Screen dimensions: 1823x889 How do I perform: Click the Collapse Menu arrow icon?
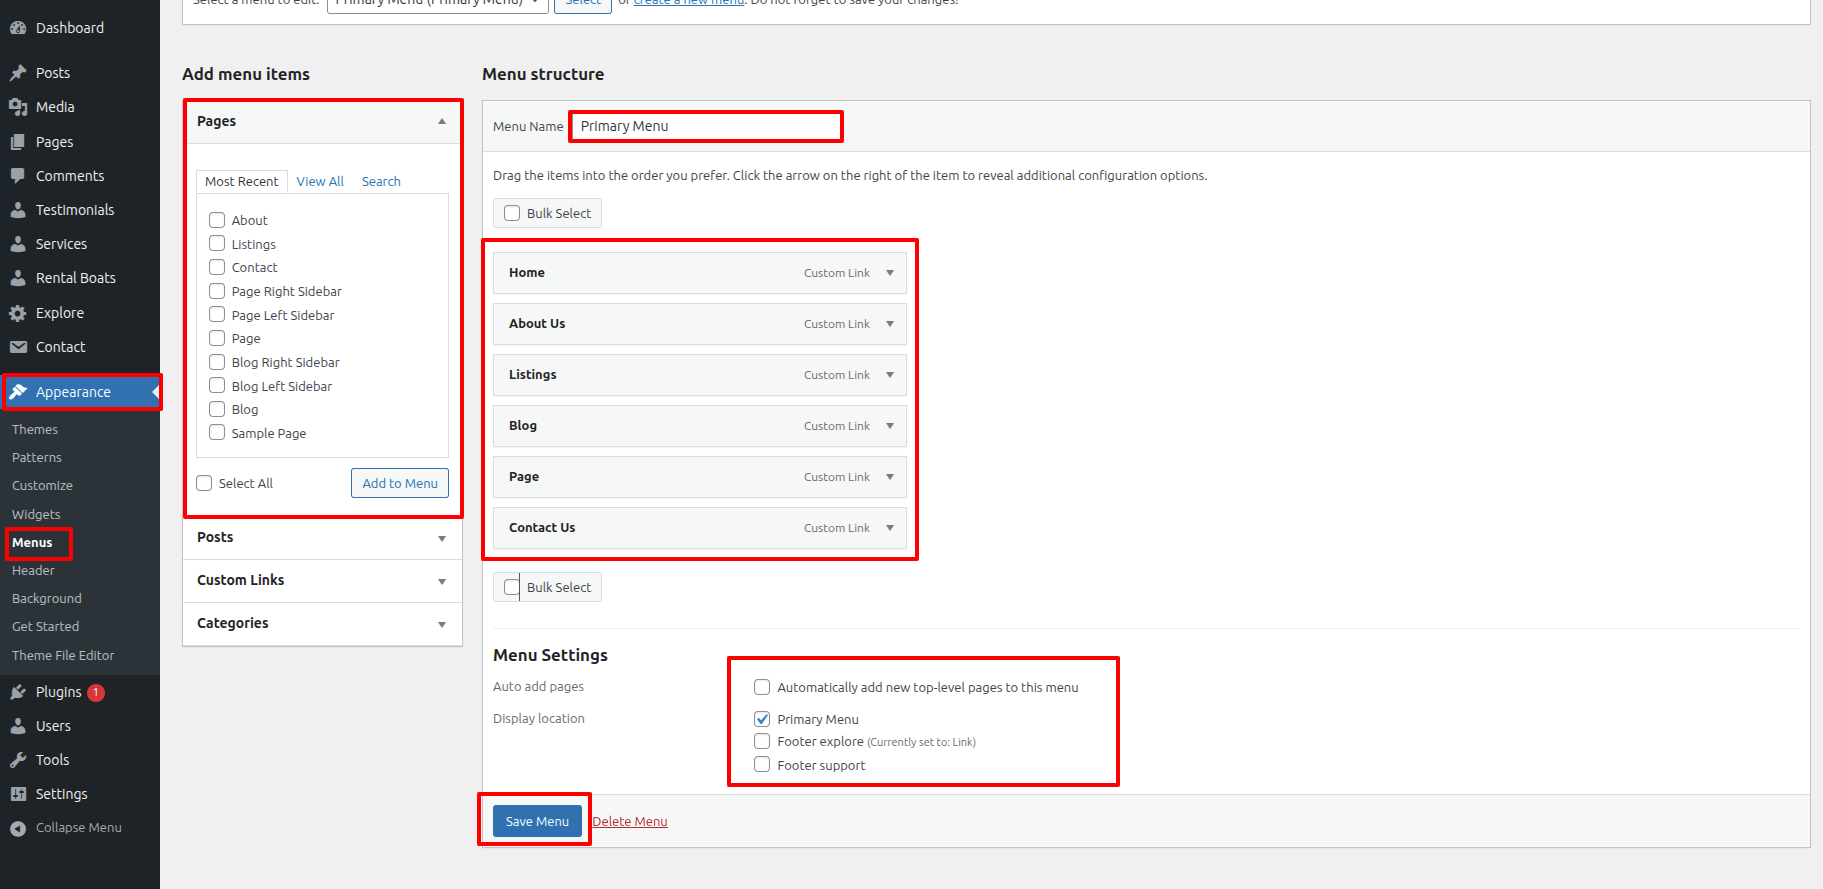(18, 828)
